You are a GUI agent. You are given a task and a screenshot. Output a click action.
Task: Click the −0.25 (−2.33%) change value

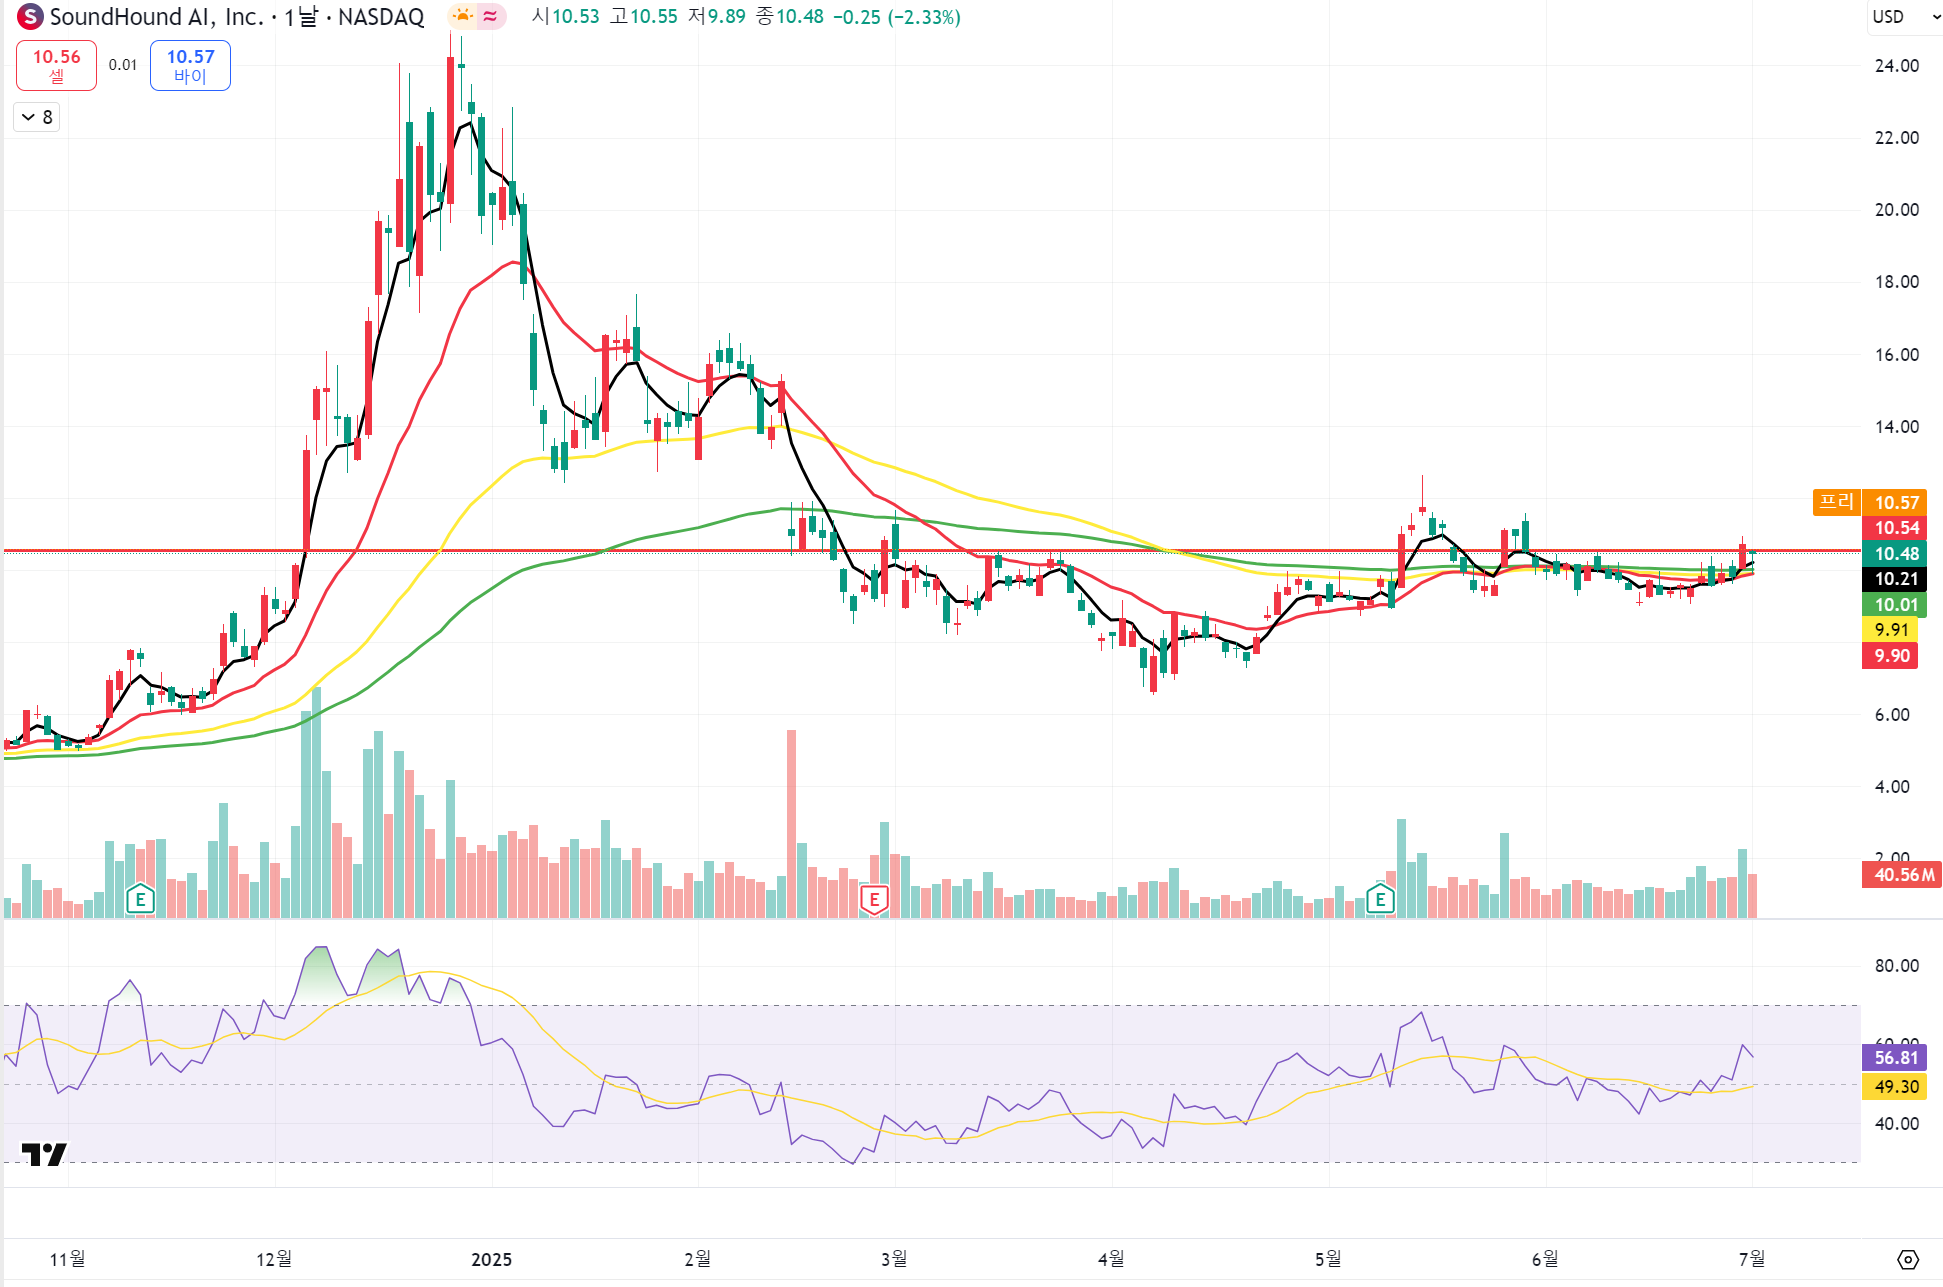(897, 16)
